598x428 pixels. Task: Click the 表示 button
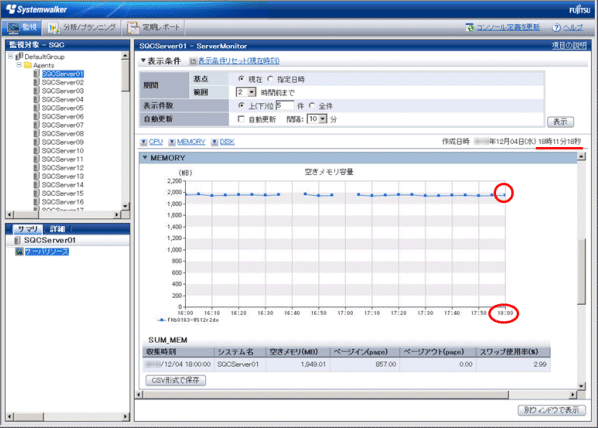tap(561, 122)
